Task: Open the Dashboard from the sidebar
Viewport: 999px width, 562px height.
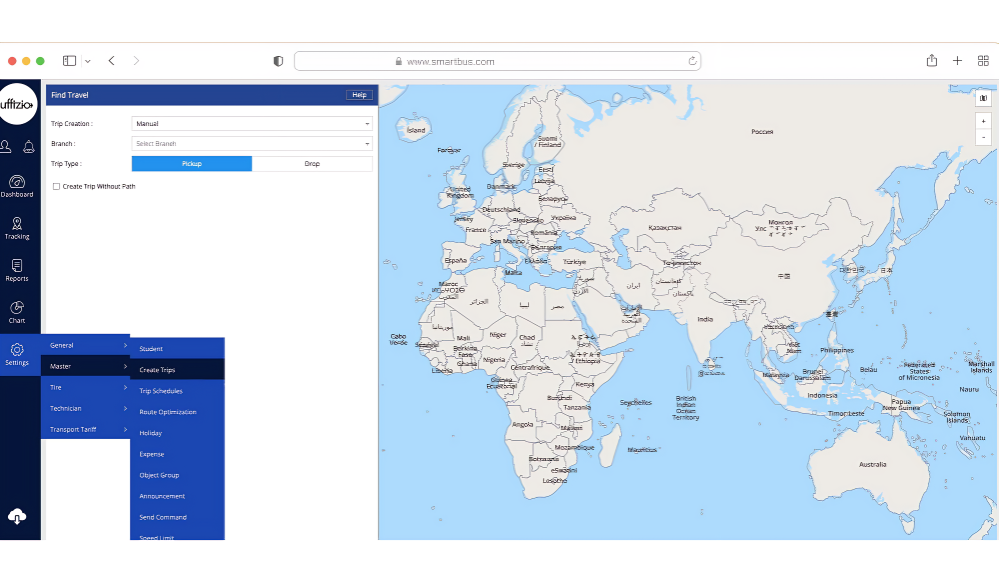Action: [x=17, y=185]
